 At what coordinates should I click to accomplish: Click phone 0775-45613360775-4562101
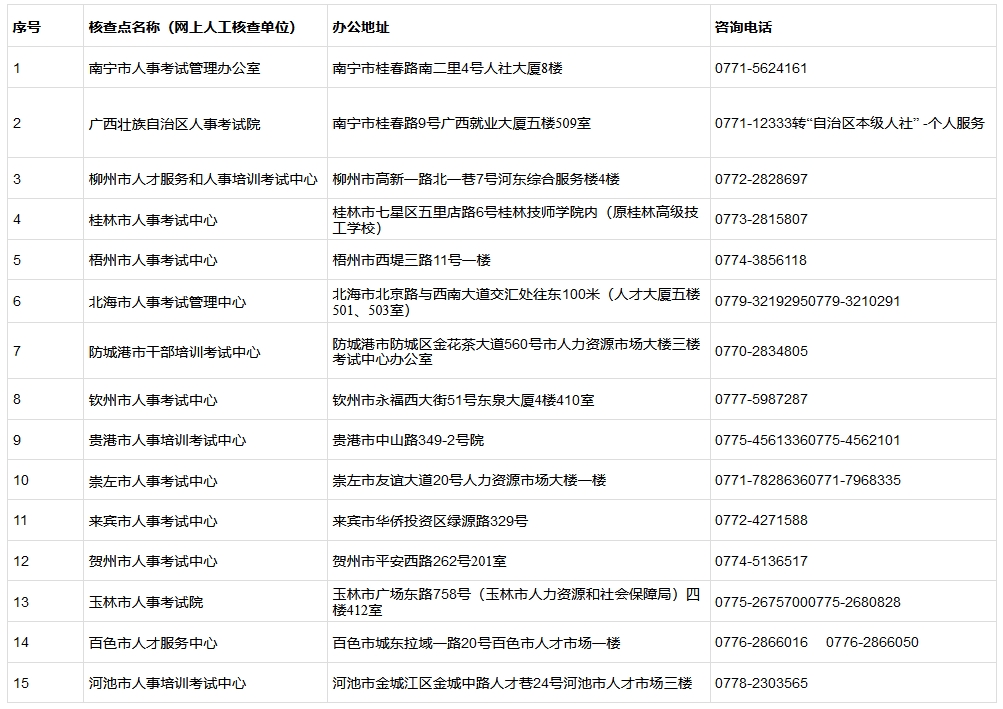(807, 440)
